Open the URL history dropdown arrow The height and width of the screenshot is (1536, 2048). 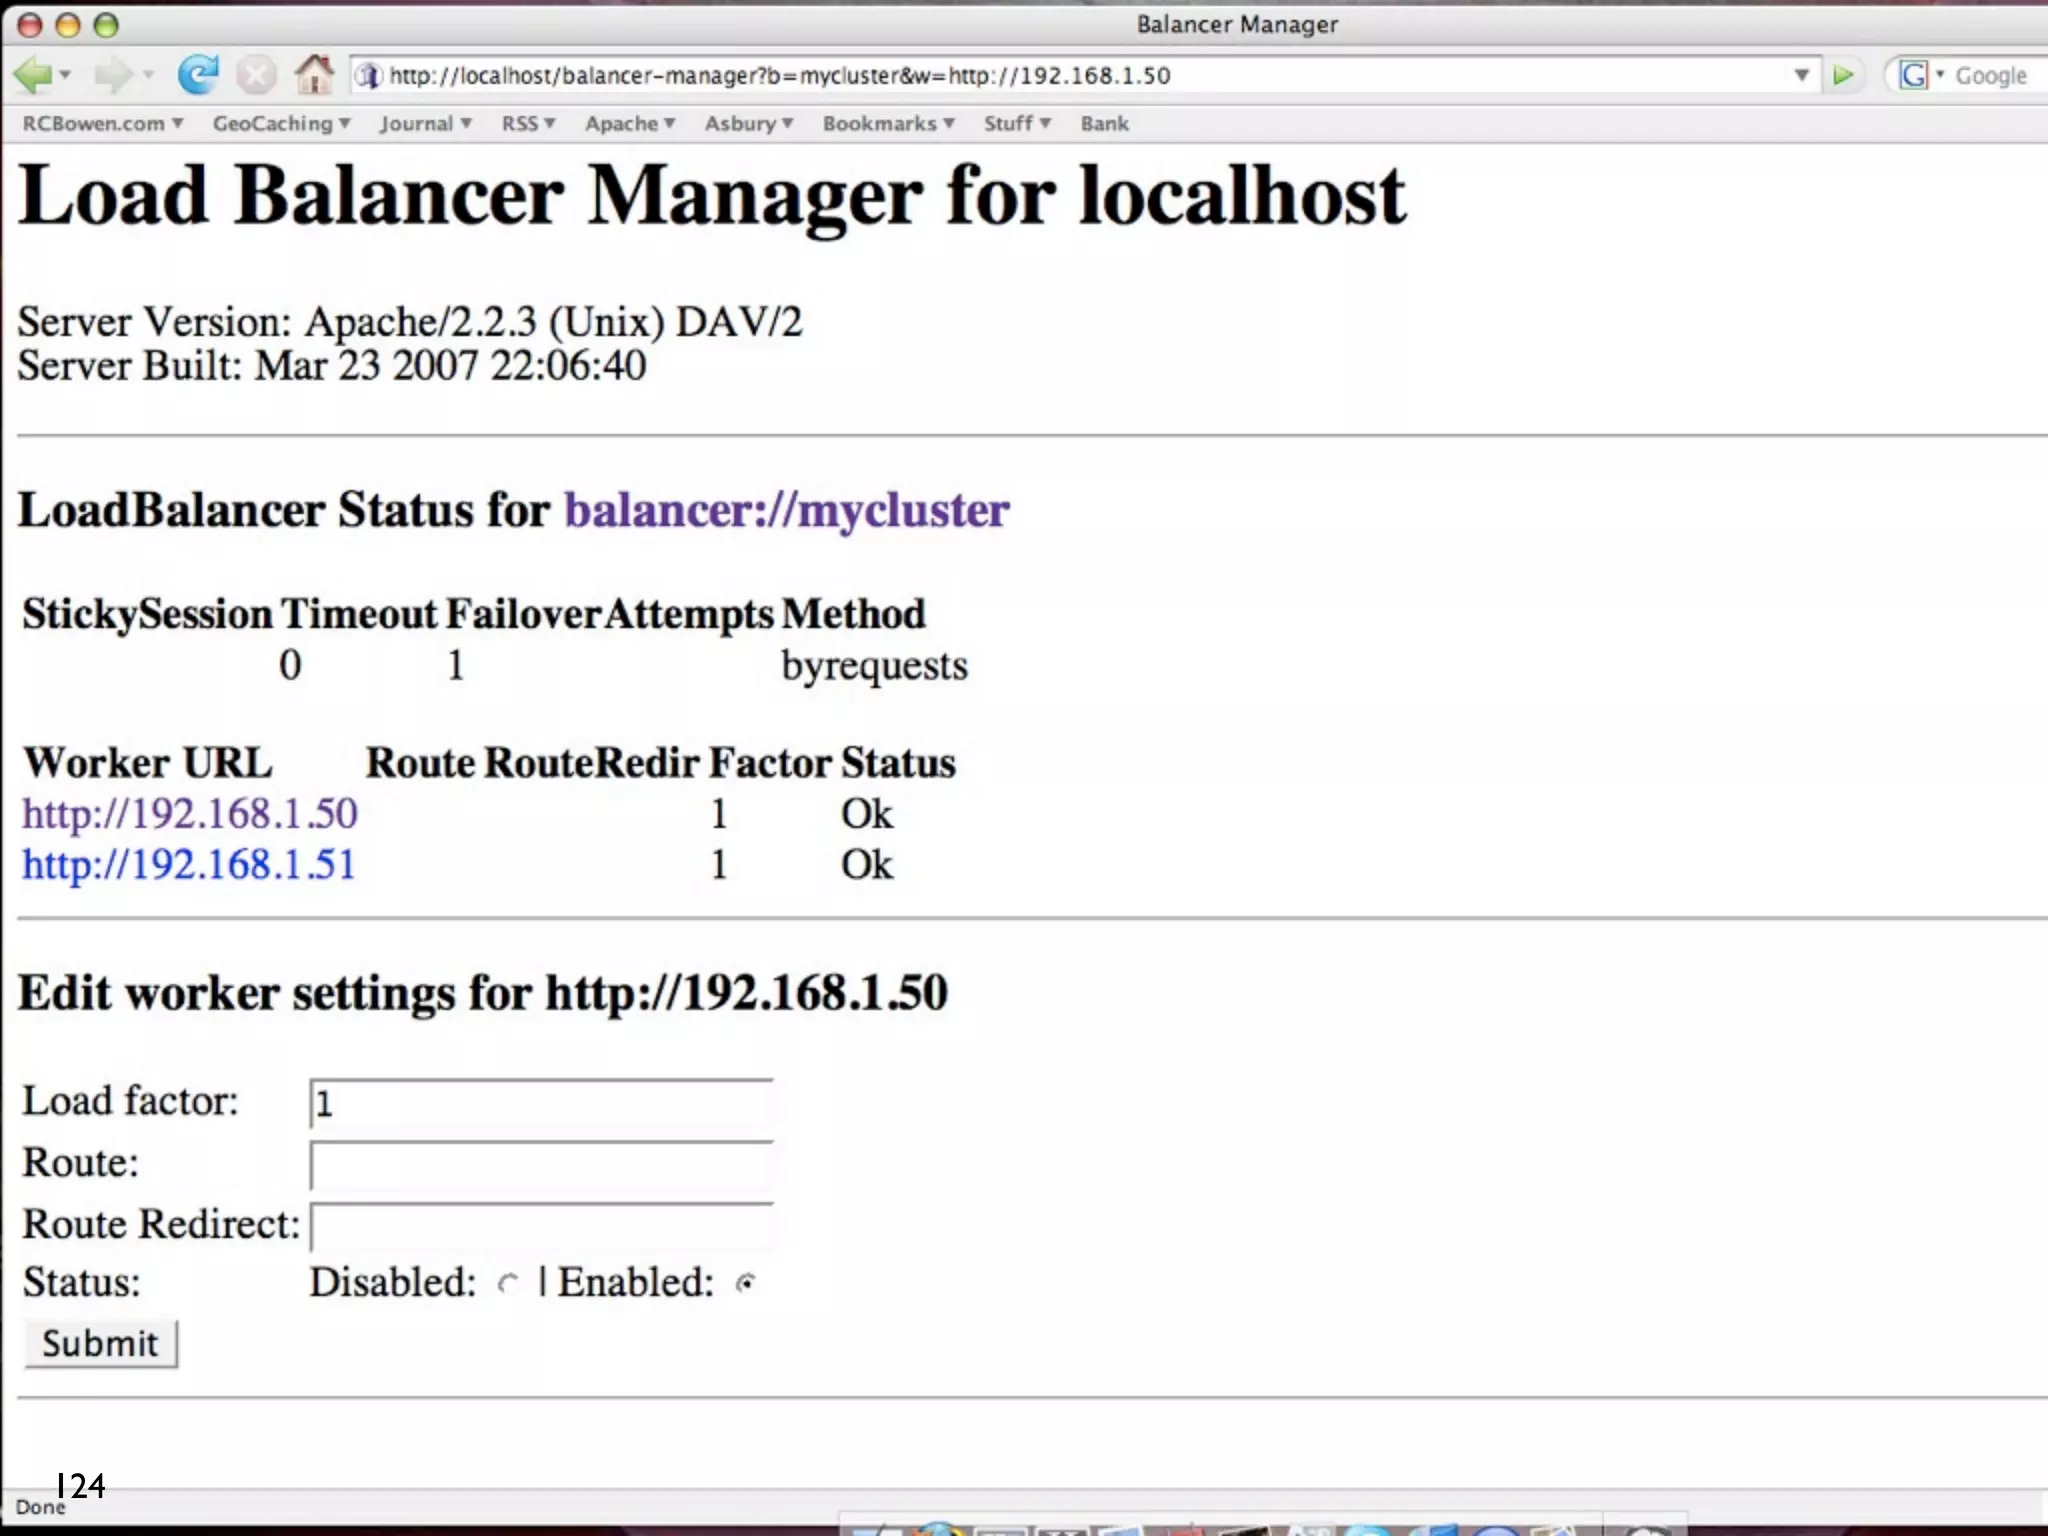point(1801,75)
